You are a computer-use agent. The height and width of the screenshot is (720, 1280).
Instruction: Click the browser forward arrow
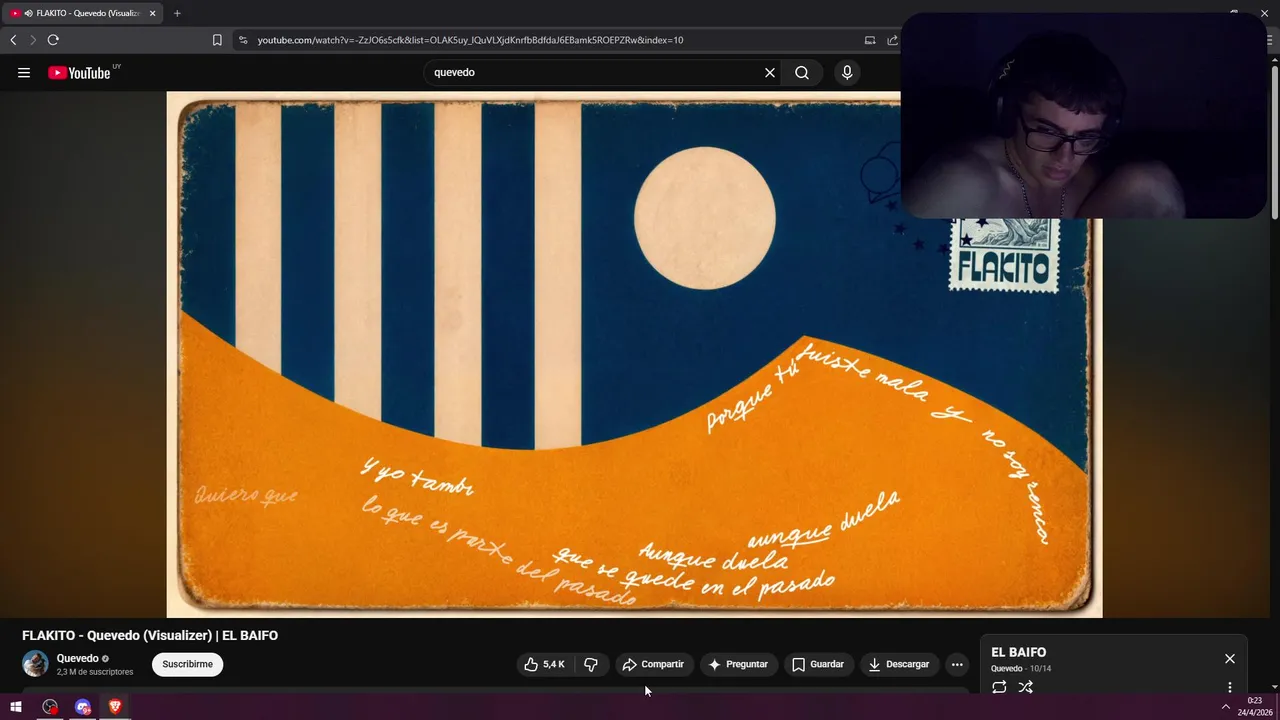(32, 40)
